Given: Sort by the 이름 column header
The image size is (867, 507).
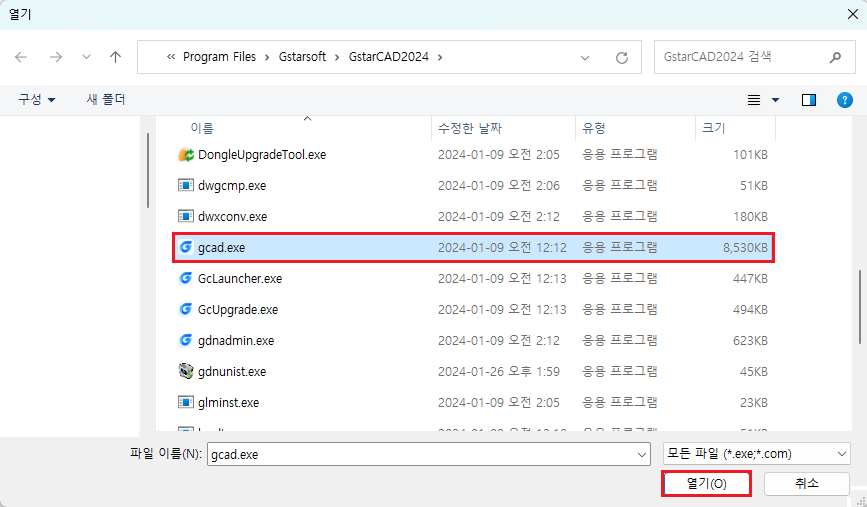Looking at the screenshot, I should click(202, 128).
